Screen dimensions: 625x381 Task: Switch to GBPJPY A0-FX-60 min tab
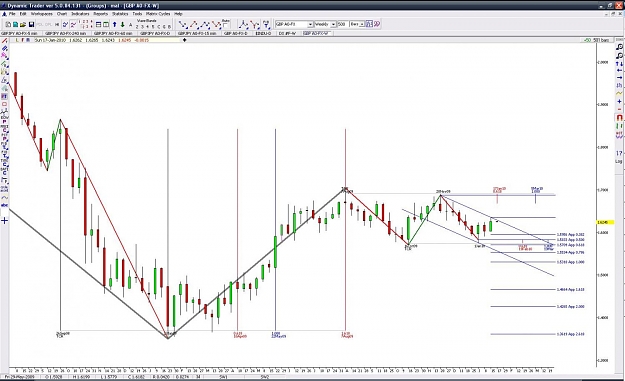(x=113, y=33)
